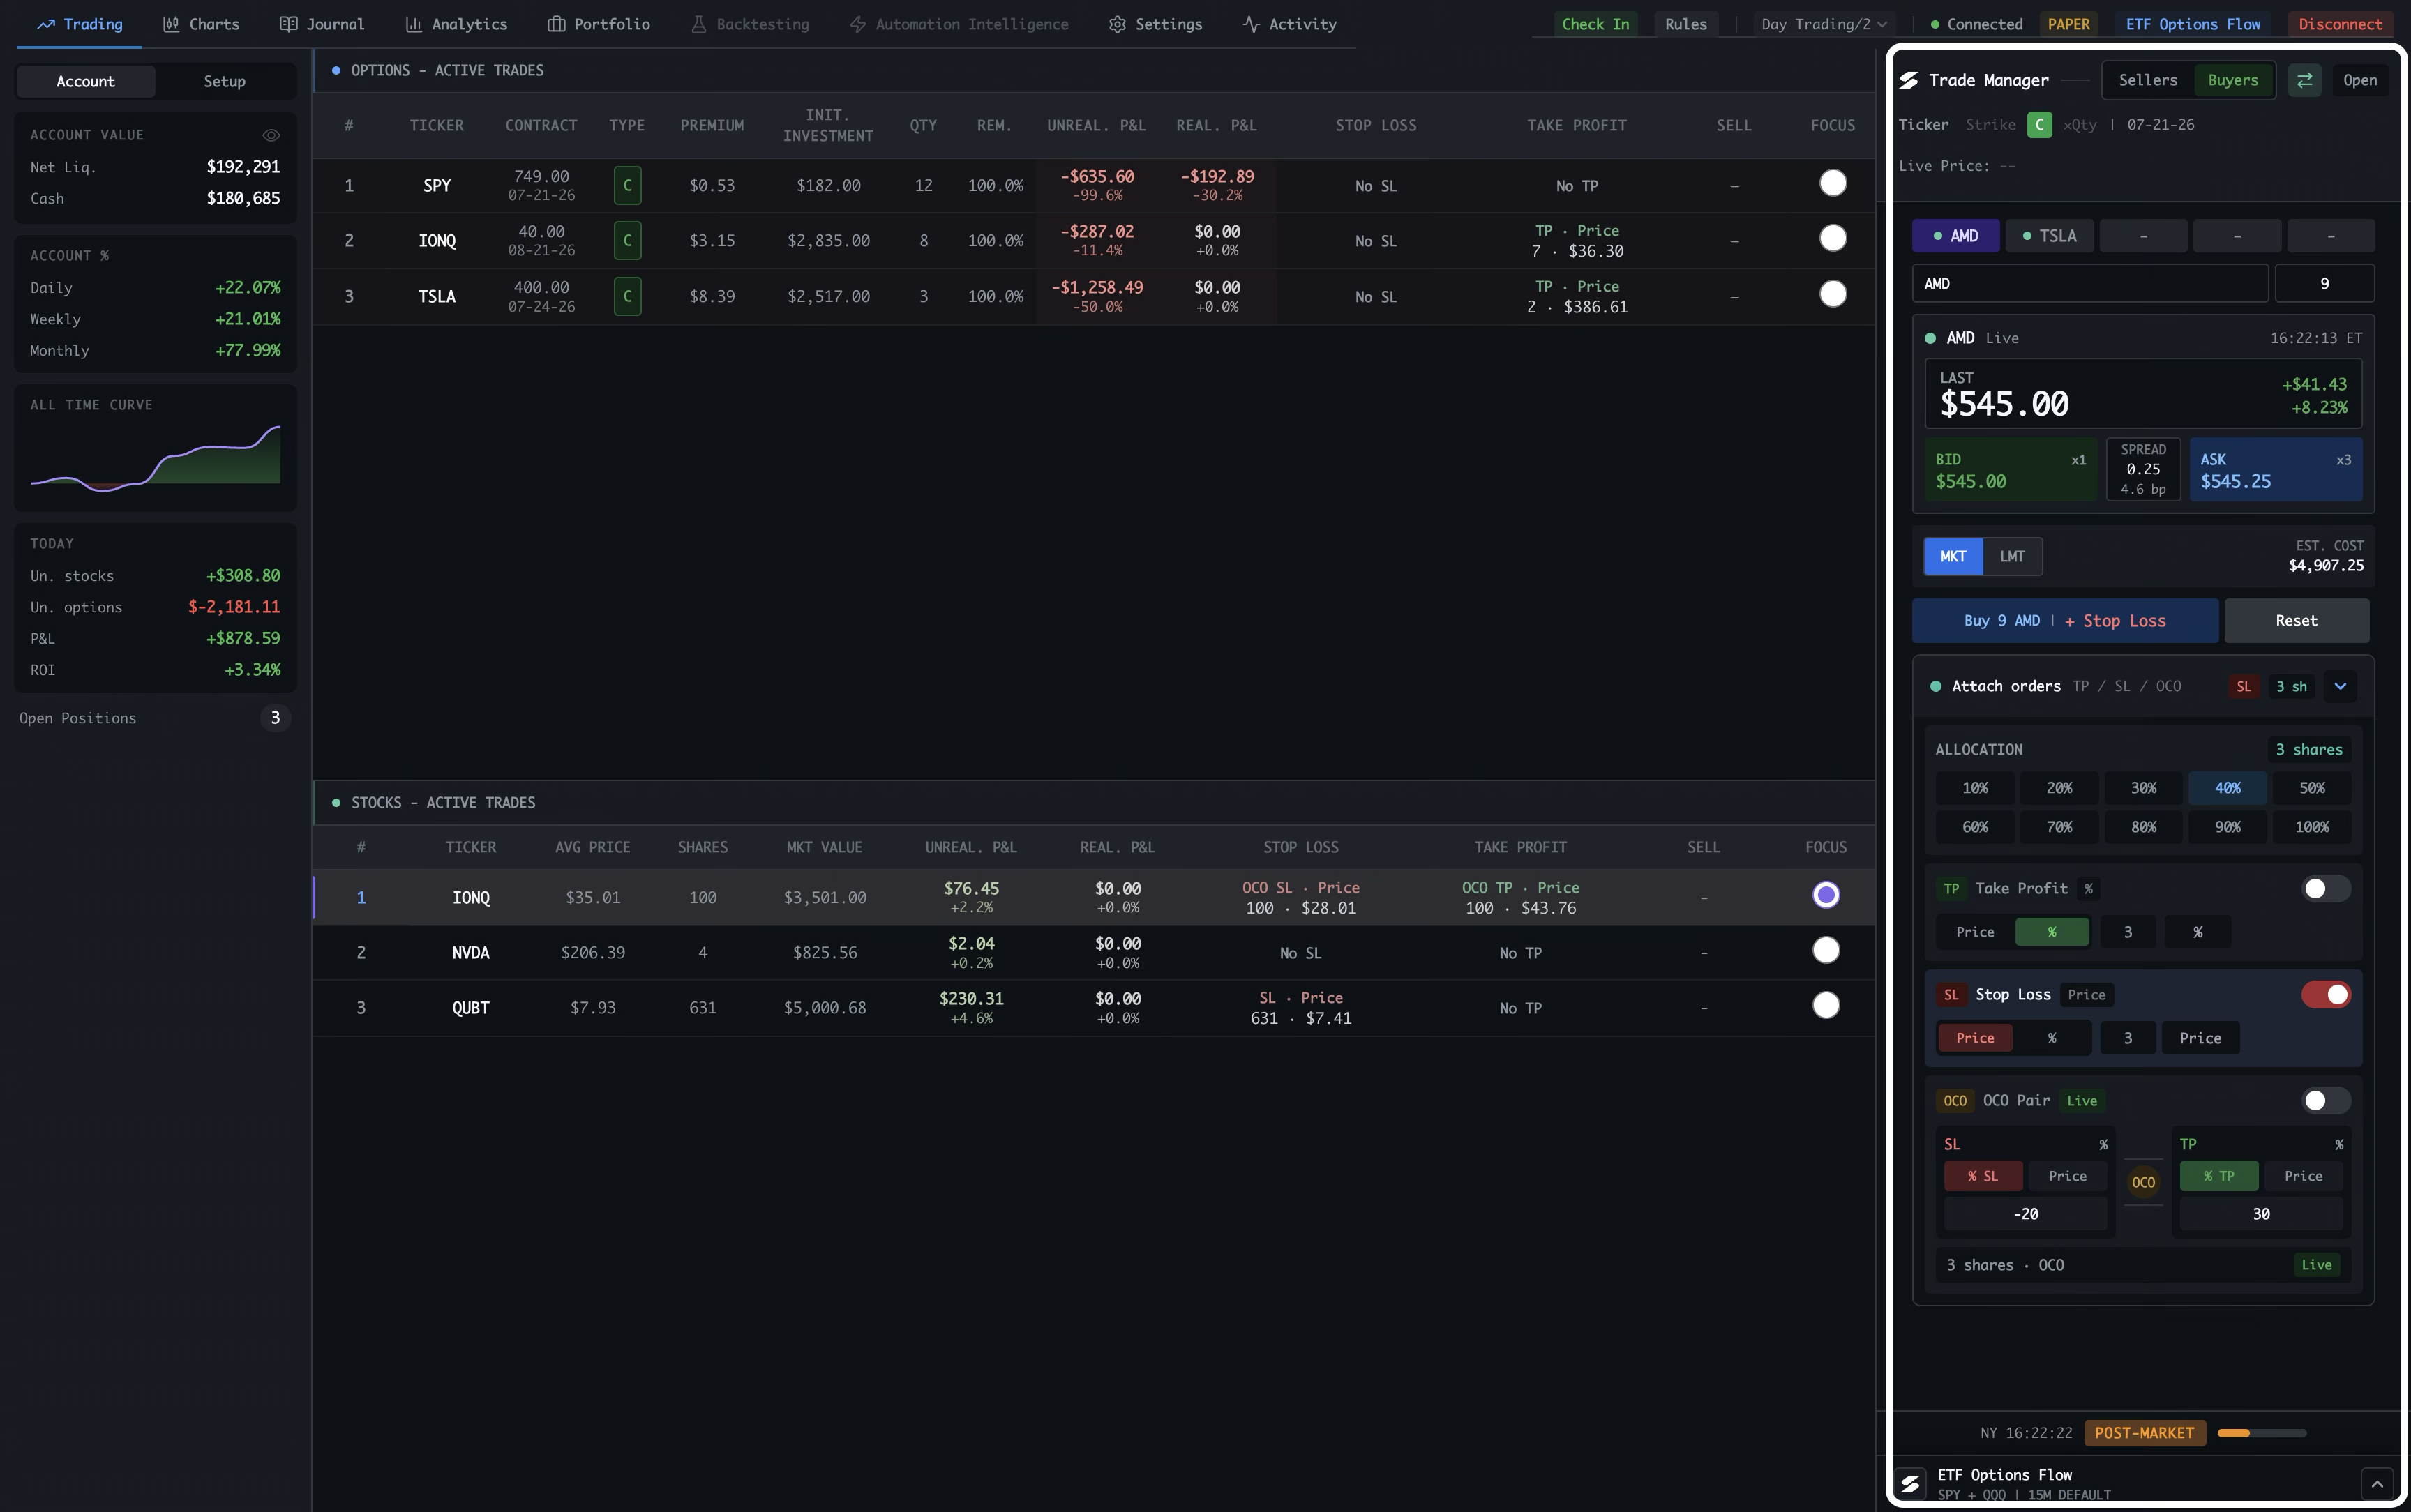Click the swap arrows icon beside Buyers

coord(2304,80)
